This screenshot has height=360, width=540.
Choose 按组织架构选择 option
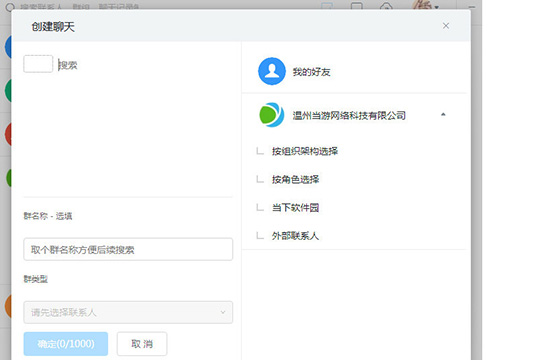[x=305, y=151]
